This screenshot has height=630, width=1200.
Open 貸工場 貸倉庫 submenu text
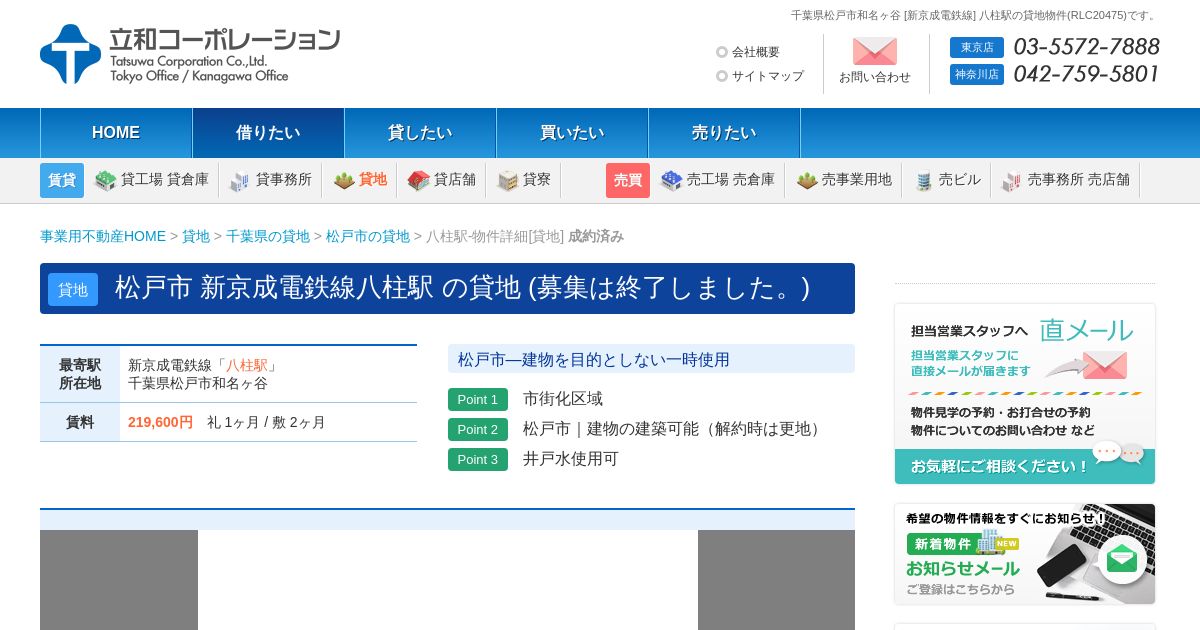point(165,180)
